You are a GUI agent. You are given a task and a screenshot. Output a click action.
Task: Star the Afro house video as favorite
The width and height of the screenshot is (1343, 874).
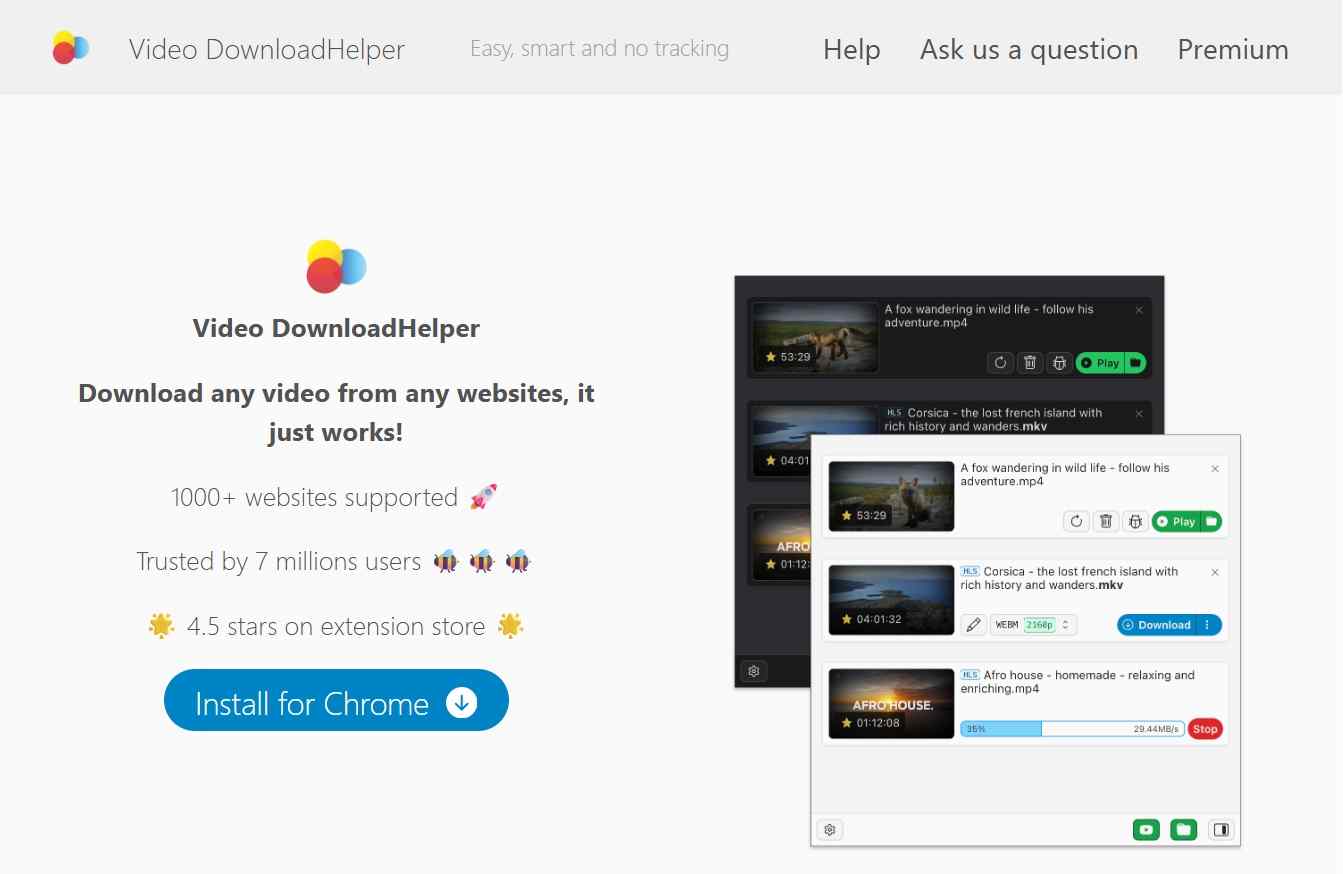[848, 723]
